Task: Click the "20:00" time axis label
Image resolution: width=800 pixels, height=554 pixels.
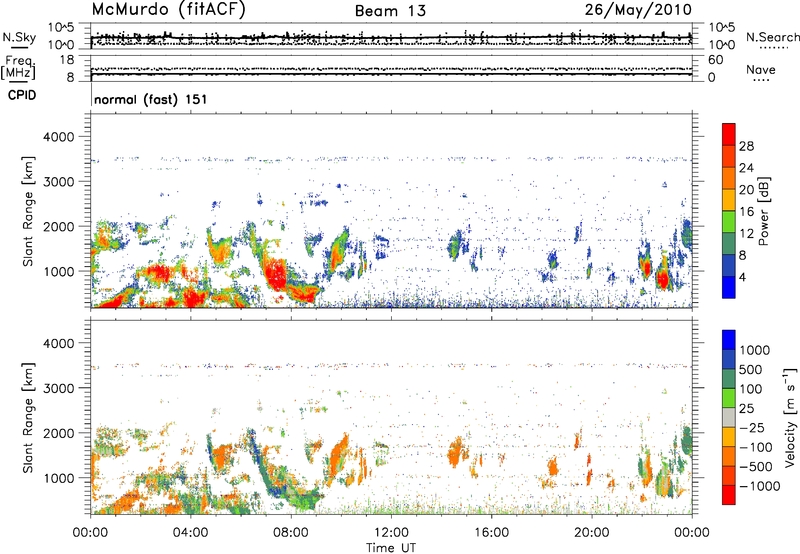Action: tap(592, 533)
